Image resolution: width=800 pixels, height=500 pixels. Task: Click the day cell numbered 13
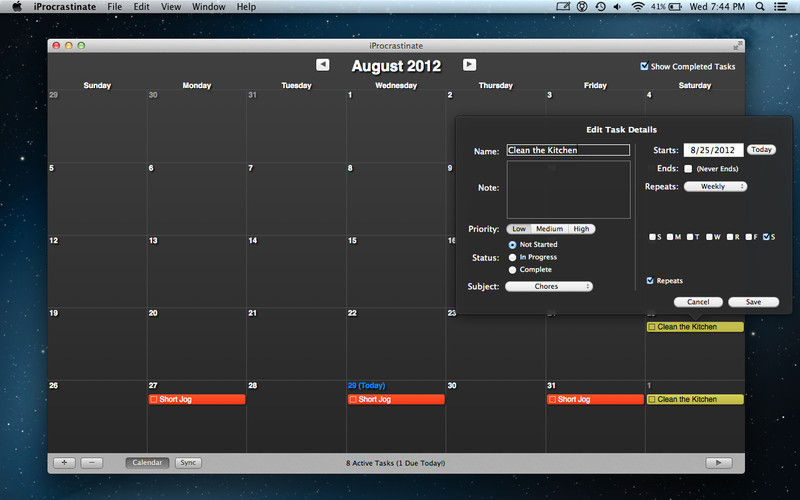pyautogui.click(x=196, y=271)
